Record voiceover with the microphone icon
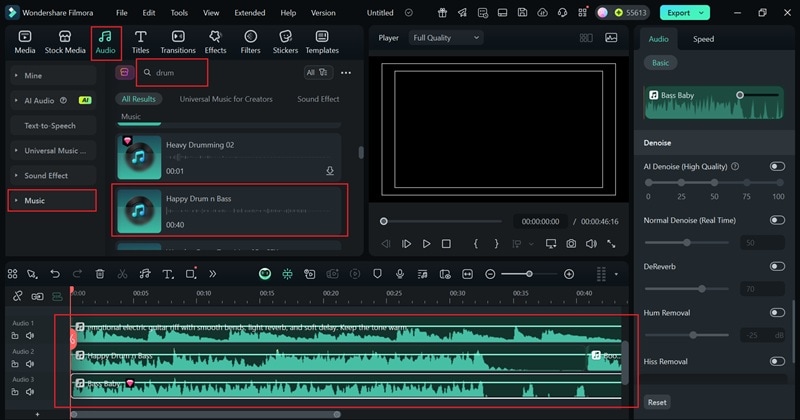Screen dimensions: 800x420 [x=400, y=274]
